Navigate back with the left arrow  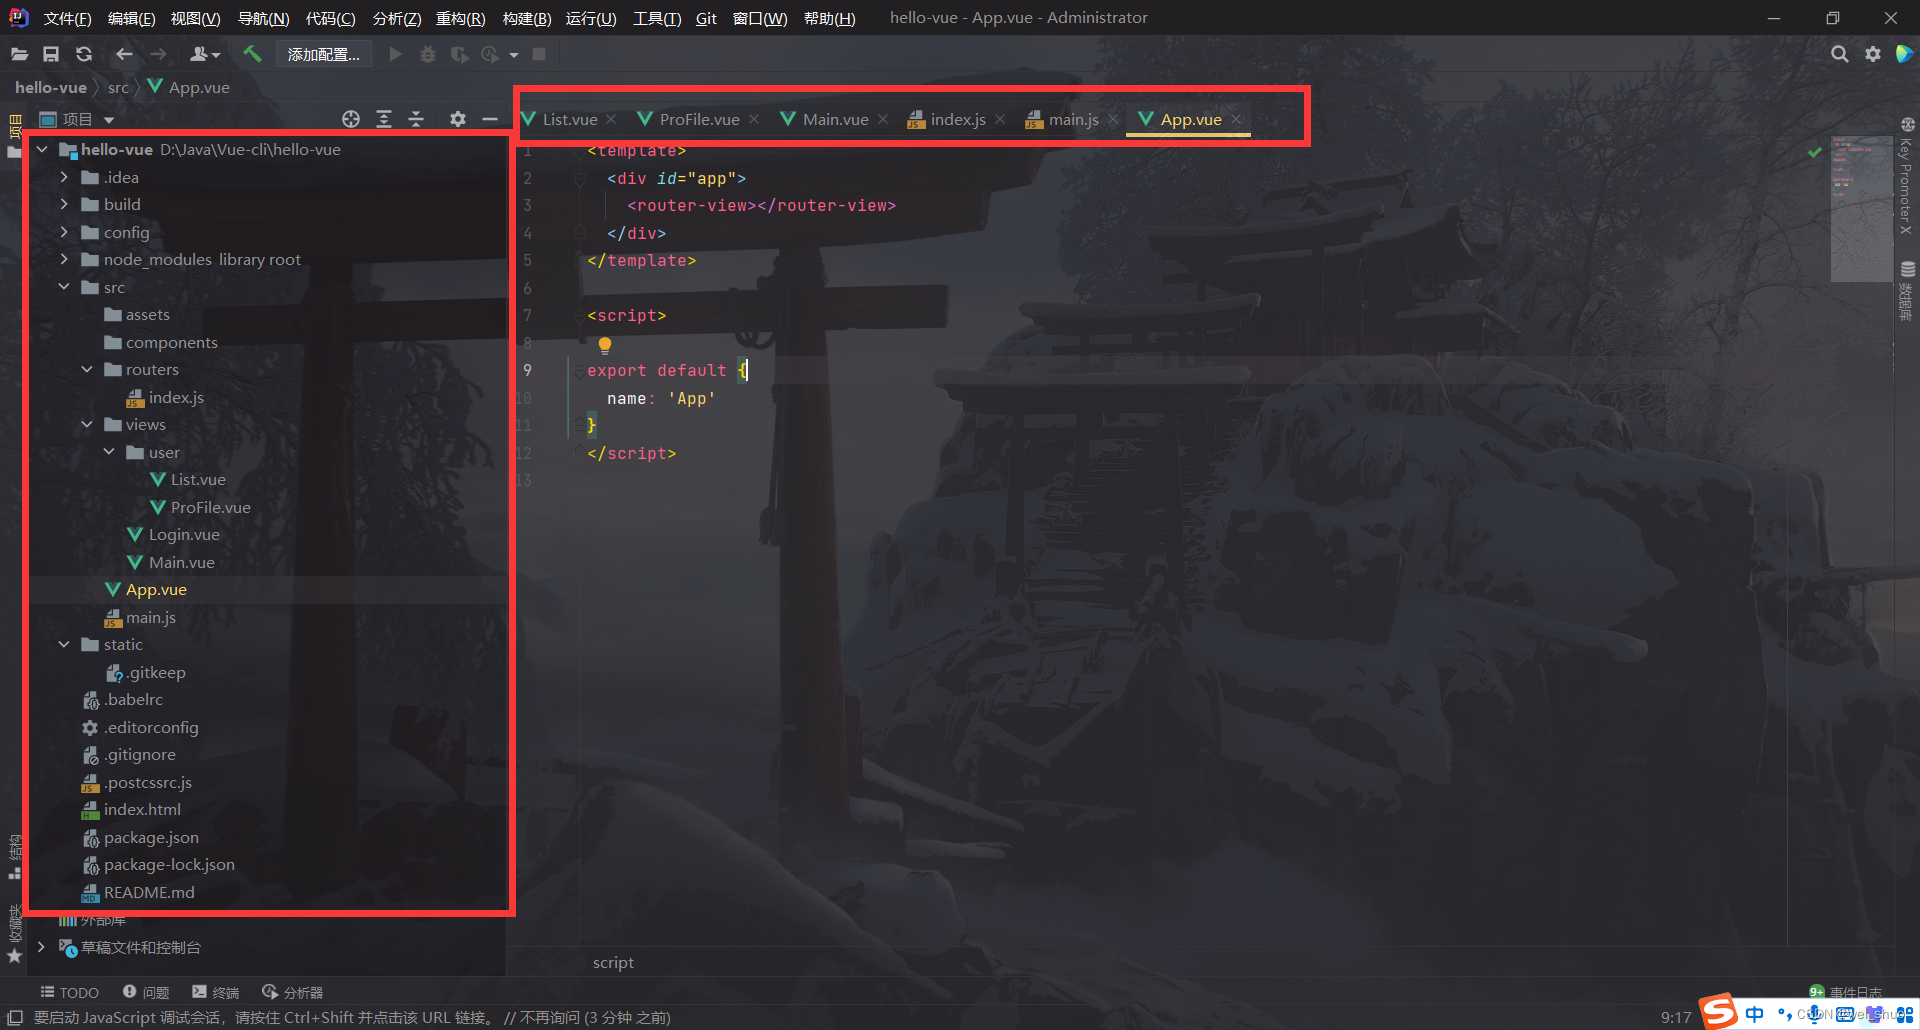click(x=124, y=54)
